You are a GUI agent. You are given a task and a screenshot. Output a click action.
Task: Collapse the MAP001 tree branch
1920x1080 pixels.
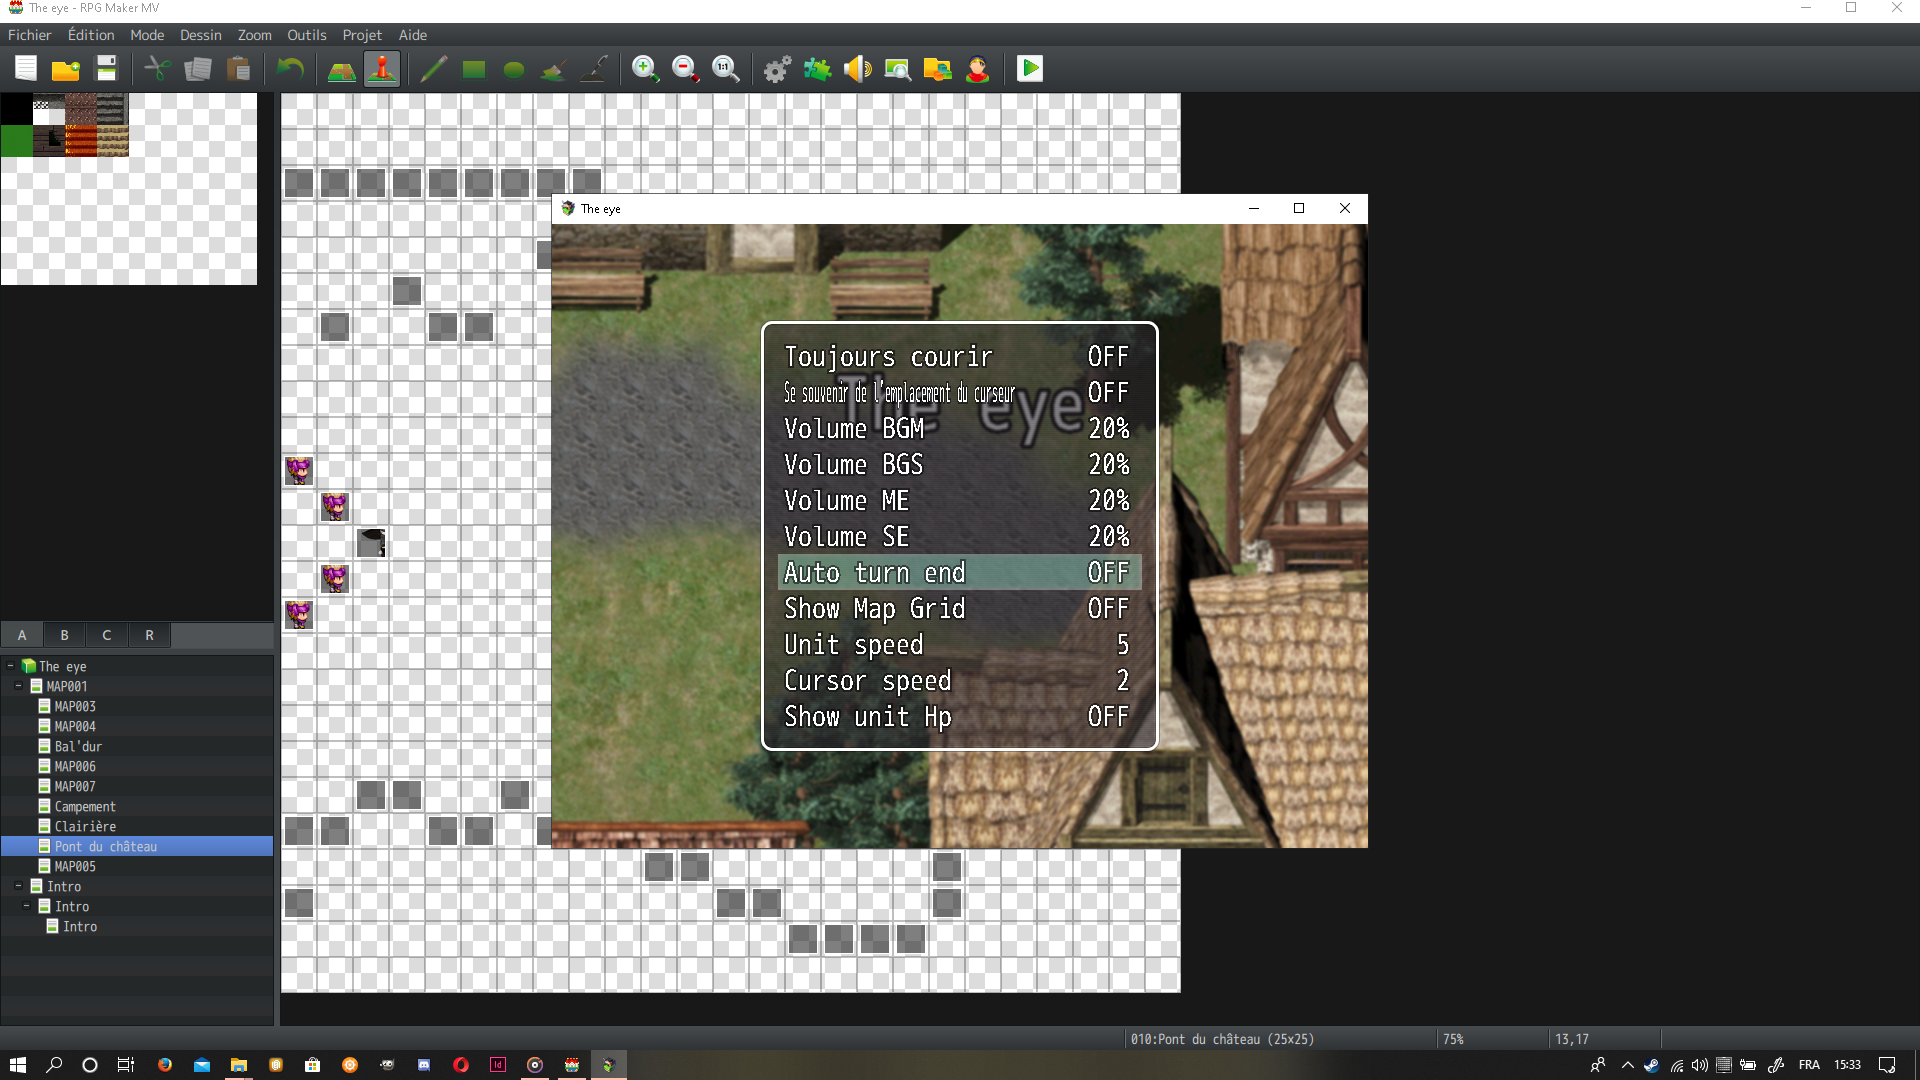(19, 686)
